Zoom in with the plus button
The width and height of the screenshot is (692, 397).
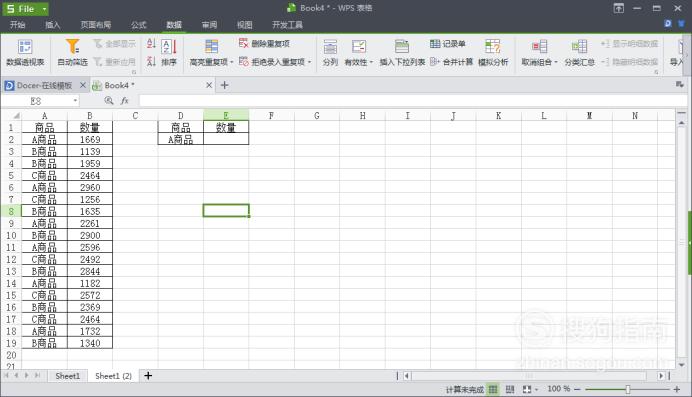(x=677, y=389)
